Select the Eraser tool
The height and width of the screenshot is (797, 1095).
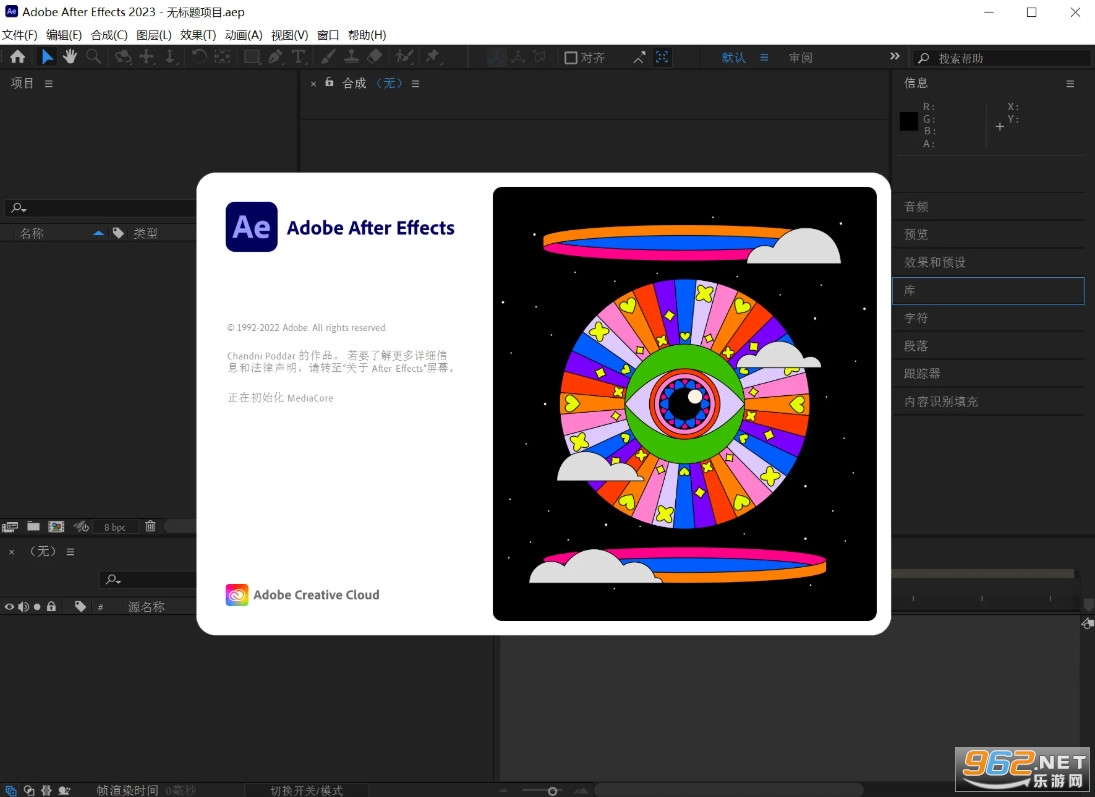[375, 57]
